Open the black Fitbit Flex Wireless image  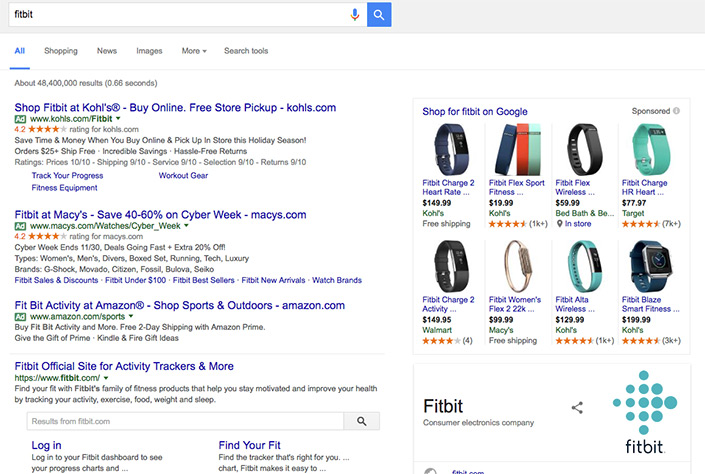pos(585,150)
